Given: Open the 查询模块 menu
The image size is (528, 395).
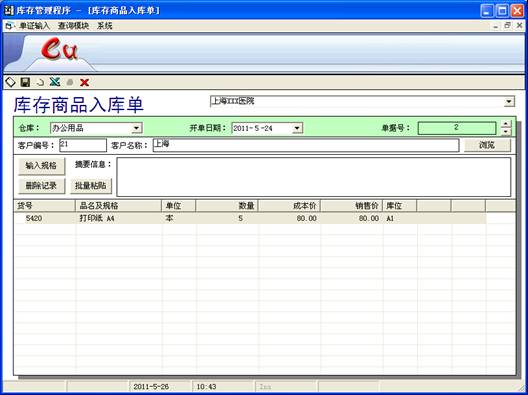Looking at the screenshot, I should coord(73,26).
